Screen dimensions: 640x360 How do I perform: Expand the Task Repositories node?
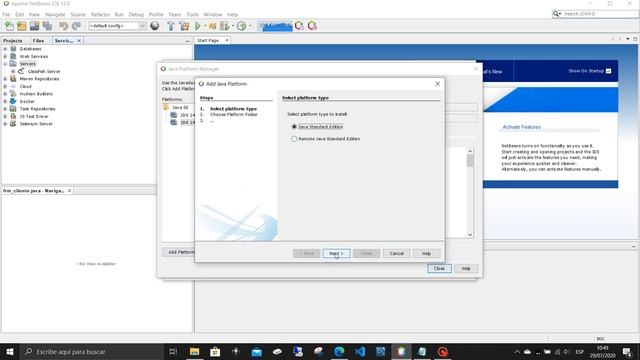pos(5,109)
